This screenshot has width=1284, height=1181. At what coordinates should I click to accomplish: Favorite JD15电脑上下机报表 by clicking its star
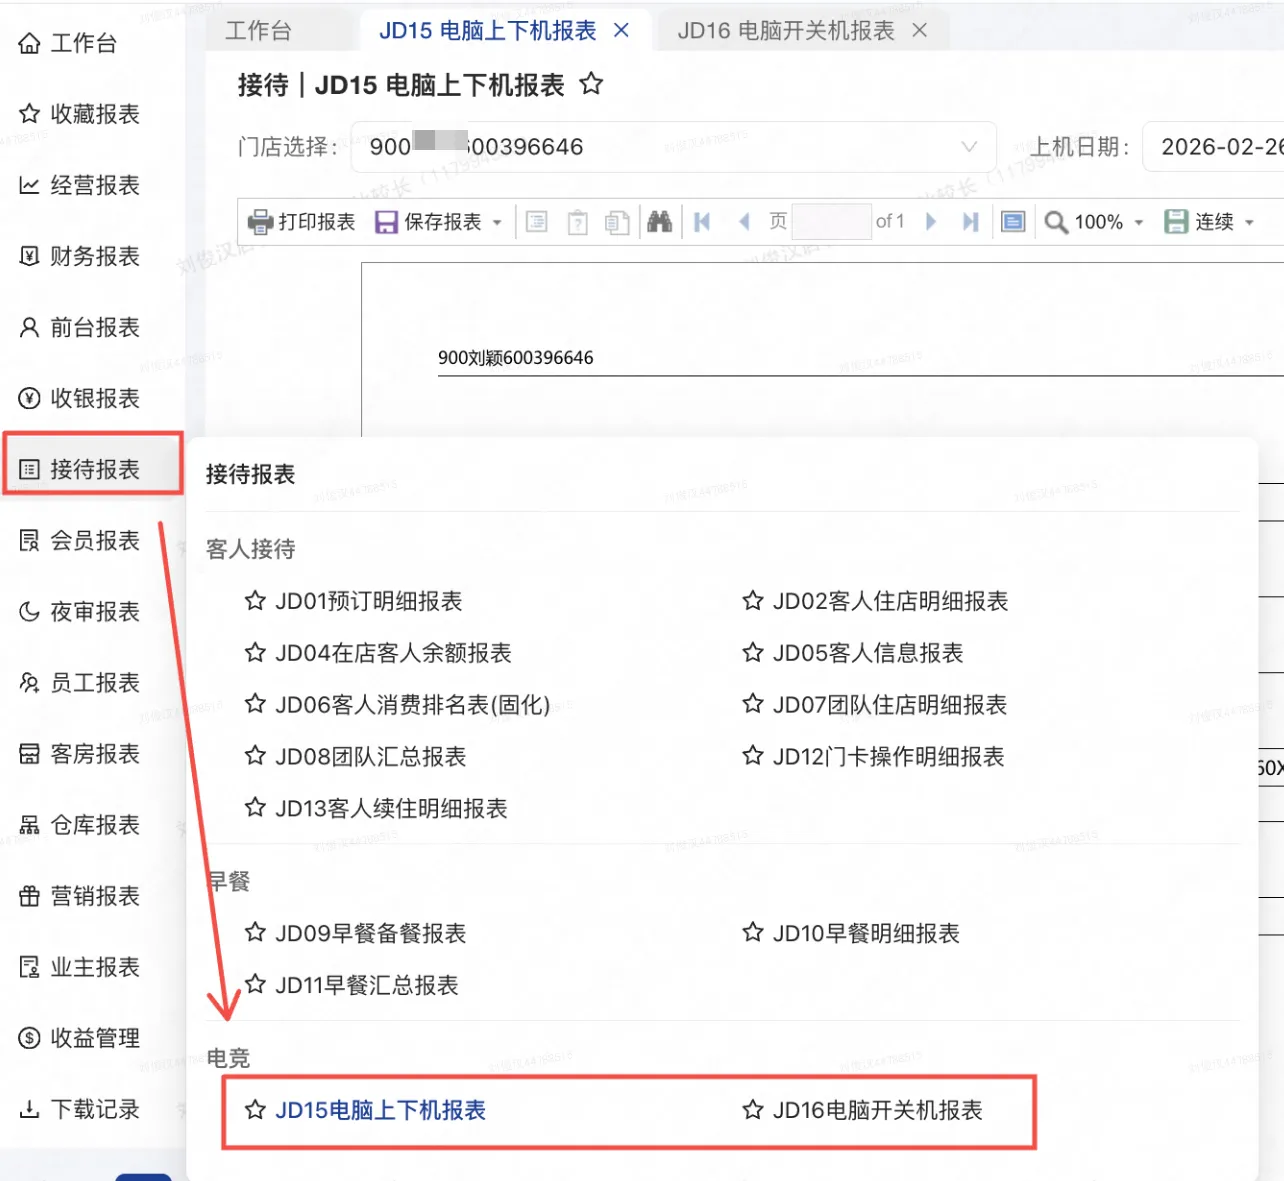tap(255, 1110)
